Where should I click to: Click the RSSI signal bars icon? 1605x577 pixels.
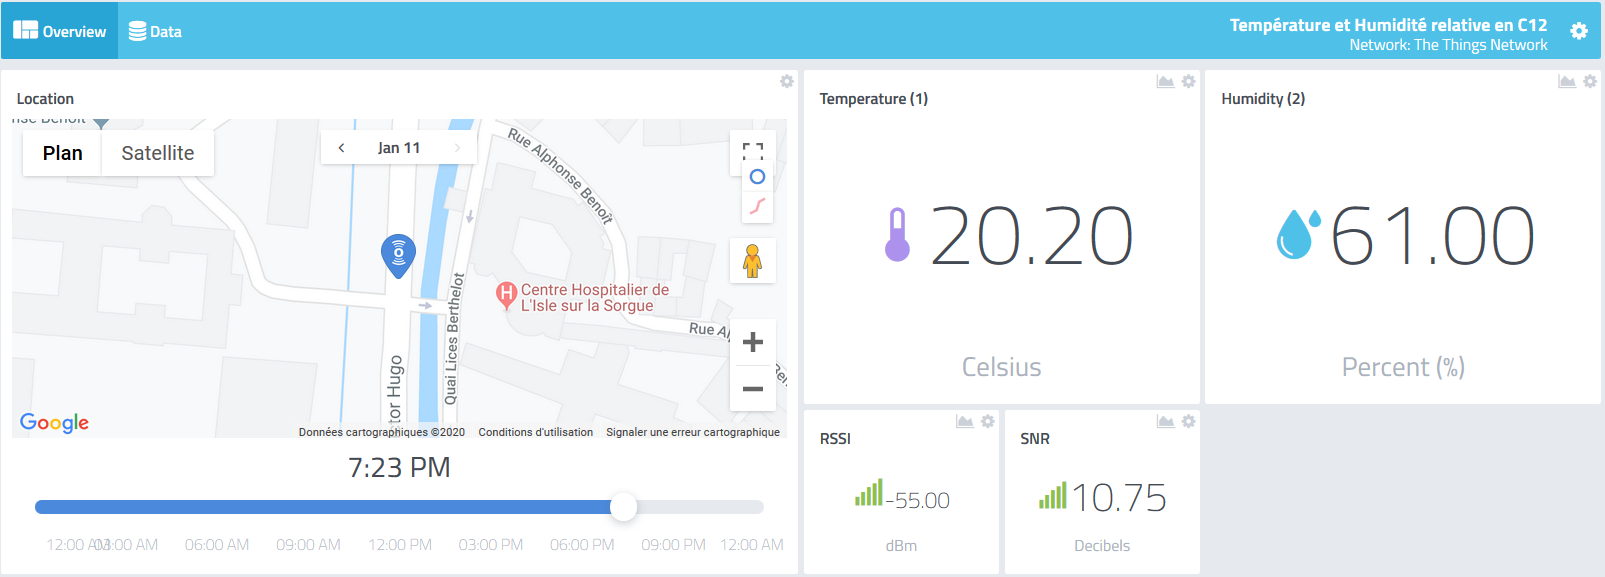869,492
